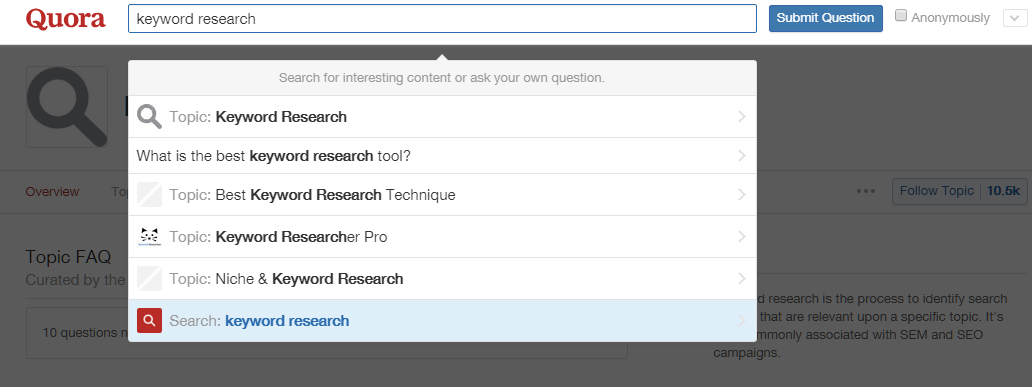
Task: Select Topic: Keyword Researcher Pro suggestion
Action: point(442,237)
